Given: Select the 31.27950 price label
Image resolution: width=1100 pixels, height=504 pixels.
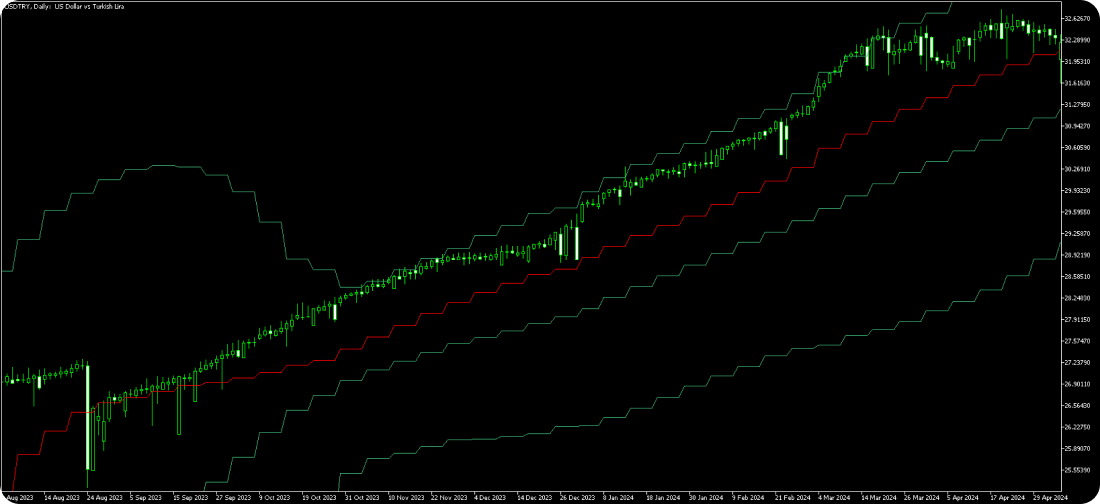Looking at the screenshot, I should pyautogui.click(x=1079, y=105).
